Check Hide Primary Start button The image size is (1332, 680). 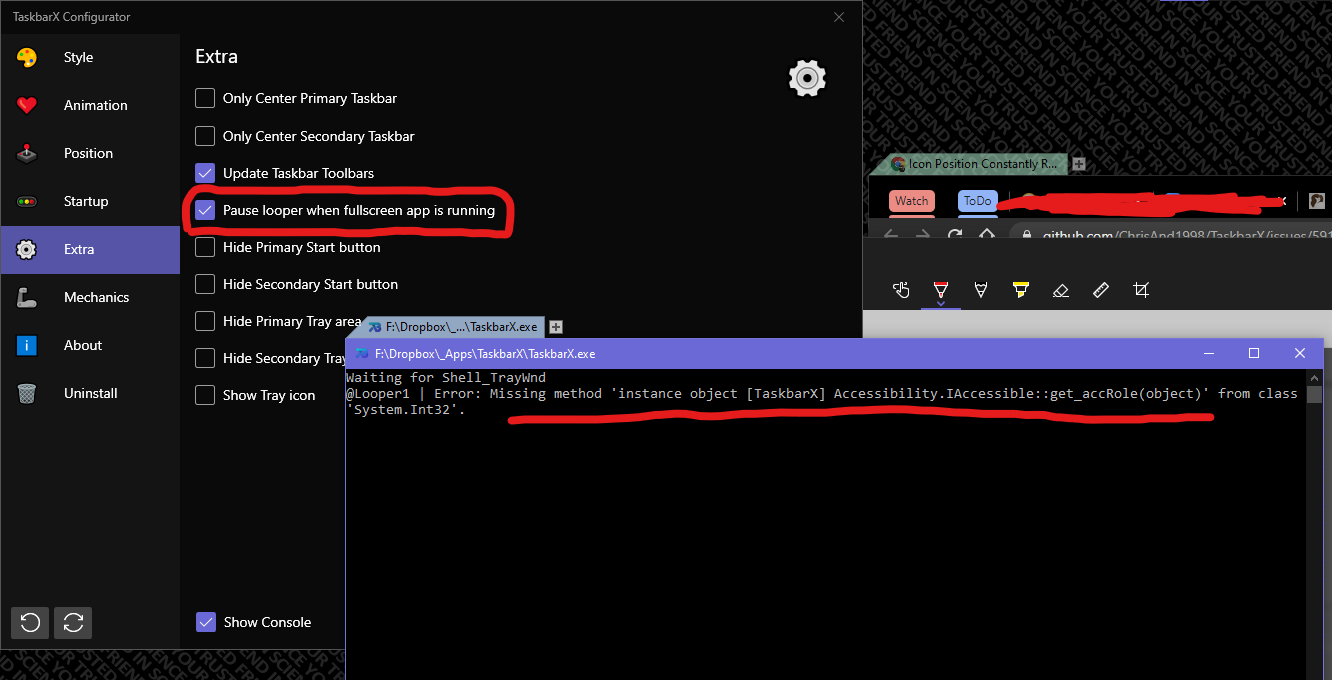(205, 247)
